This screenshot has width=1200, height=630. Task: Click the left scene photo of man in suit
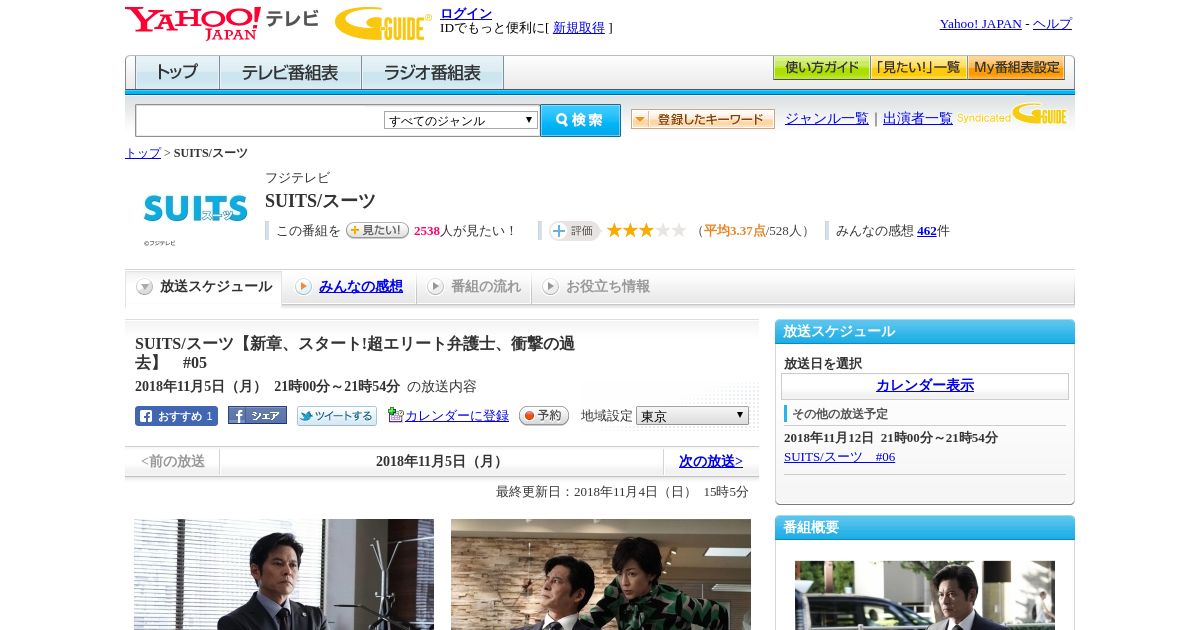tap(284, 574)
